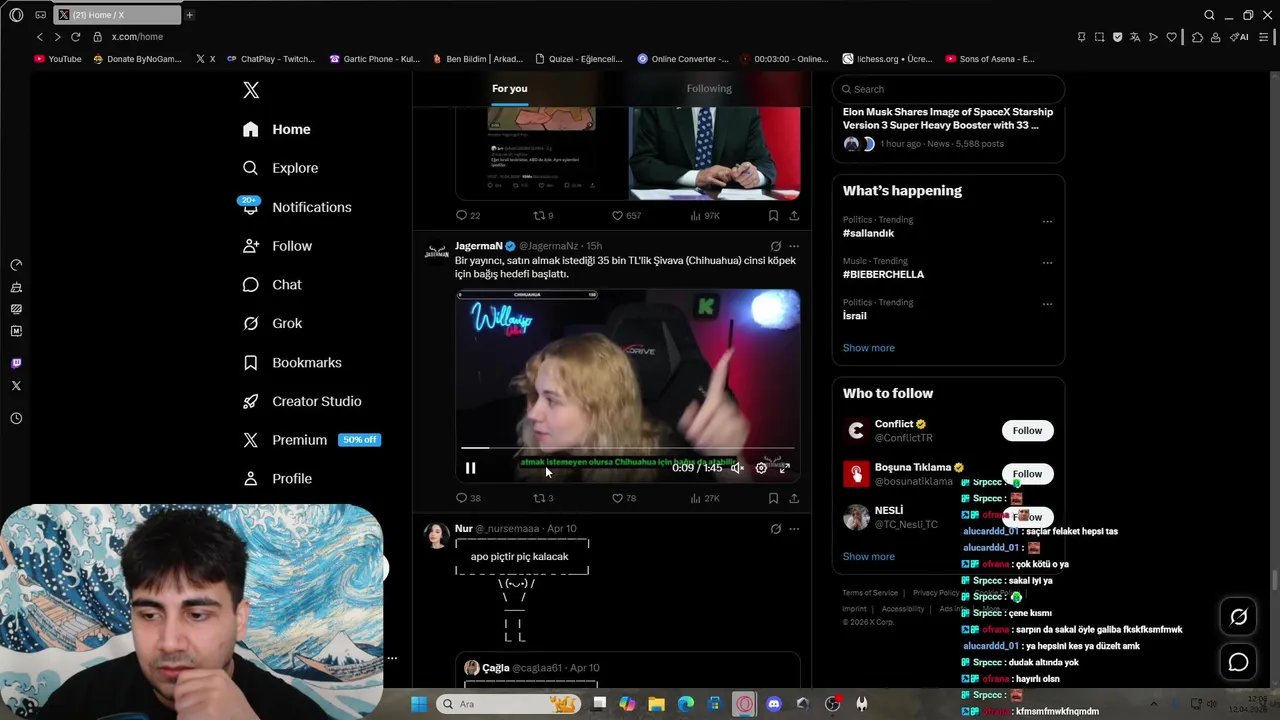
Task: Click the Grok icon on Nur's post
Action: (x=775, y=529)
